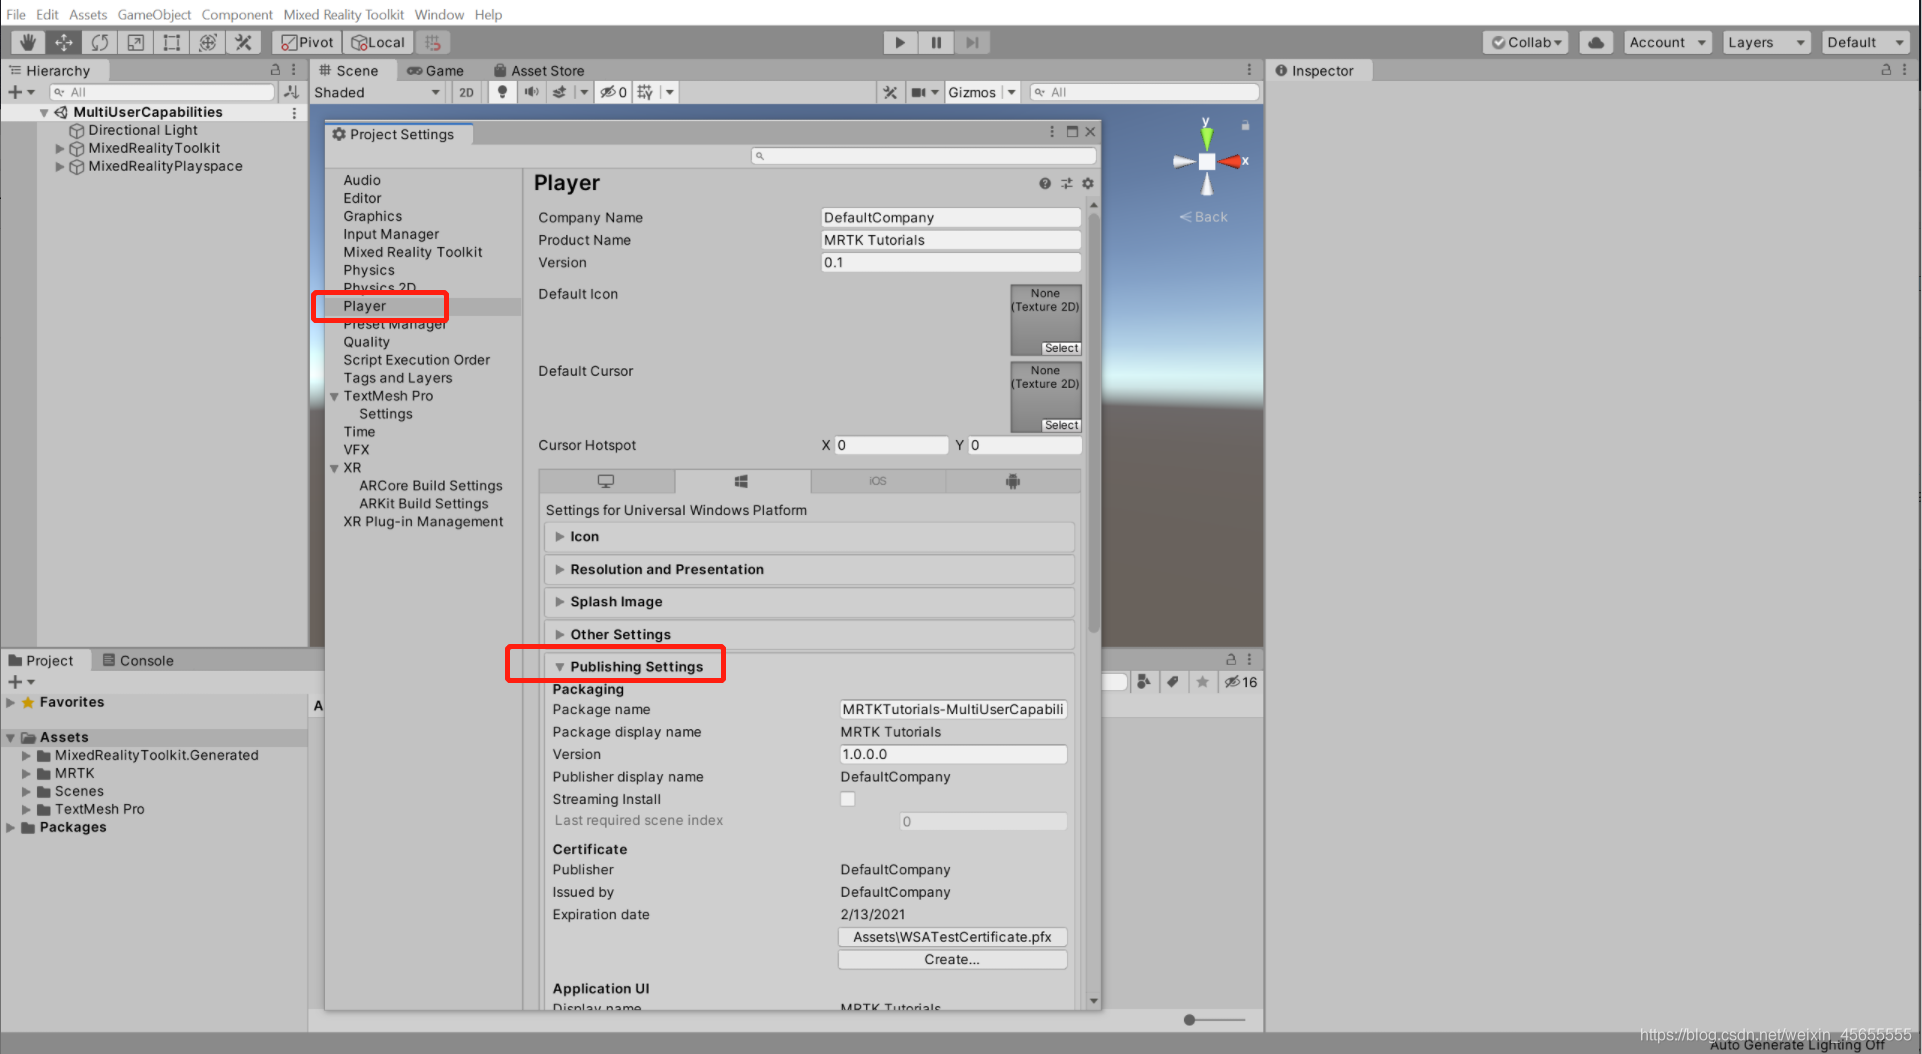Open the cloud services icon
This screenshot has width=1922, height=1054.
pos(1596,42)
